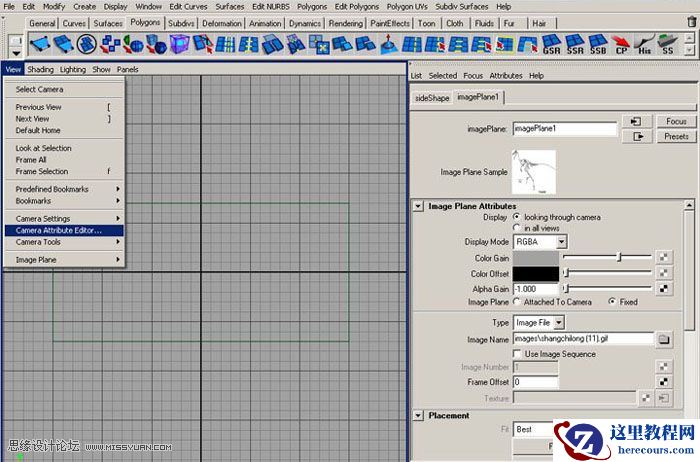
Task: Switch to the Rendering shelf tab
Action: coord(346,23)
